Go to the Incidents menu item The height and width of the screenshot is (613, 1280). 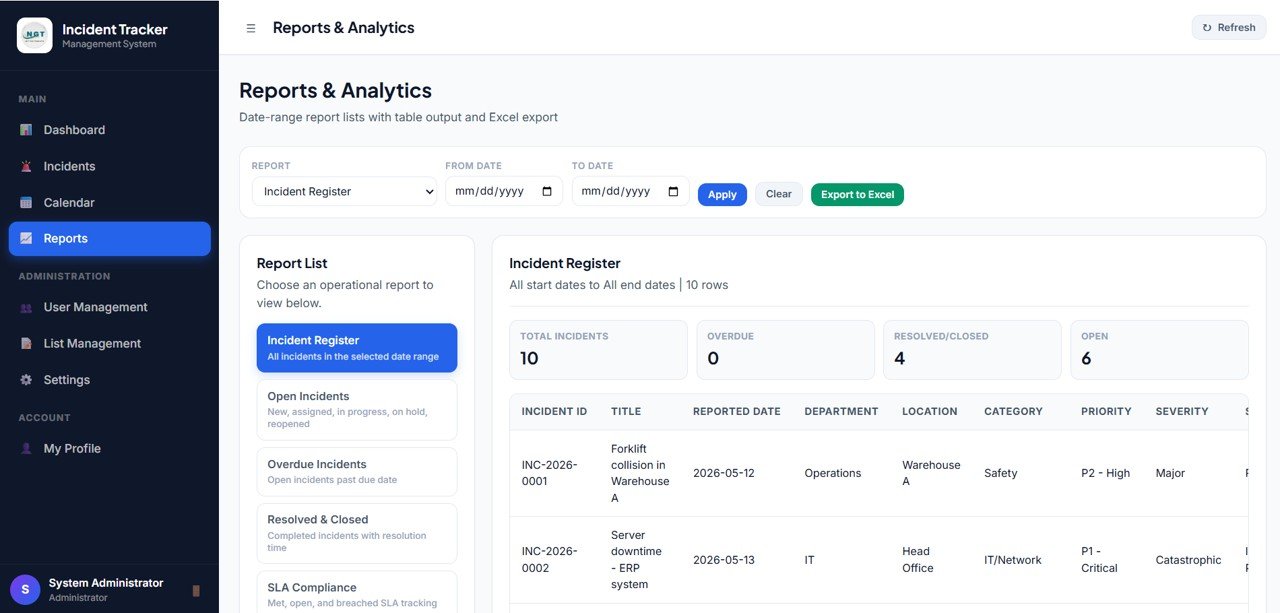point(110,166)
